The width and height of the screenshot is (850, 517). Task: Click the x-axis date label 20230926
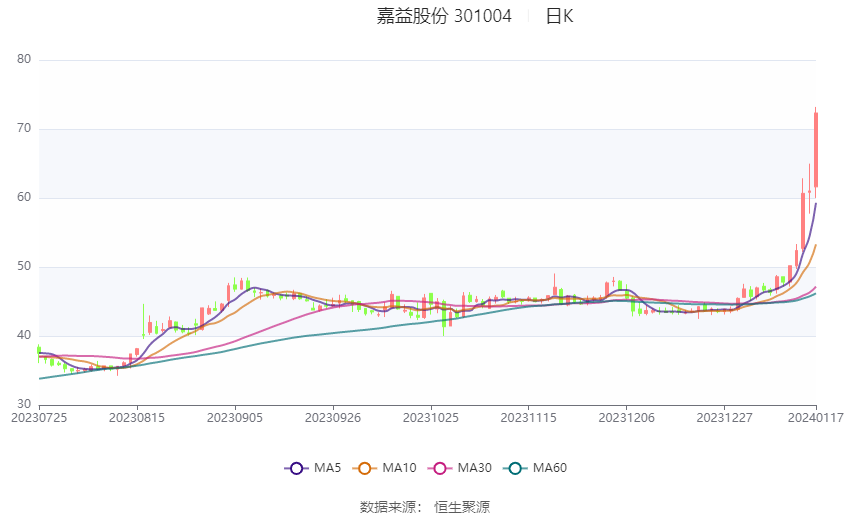coord(333,418)
